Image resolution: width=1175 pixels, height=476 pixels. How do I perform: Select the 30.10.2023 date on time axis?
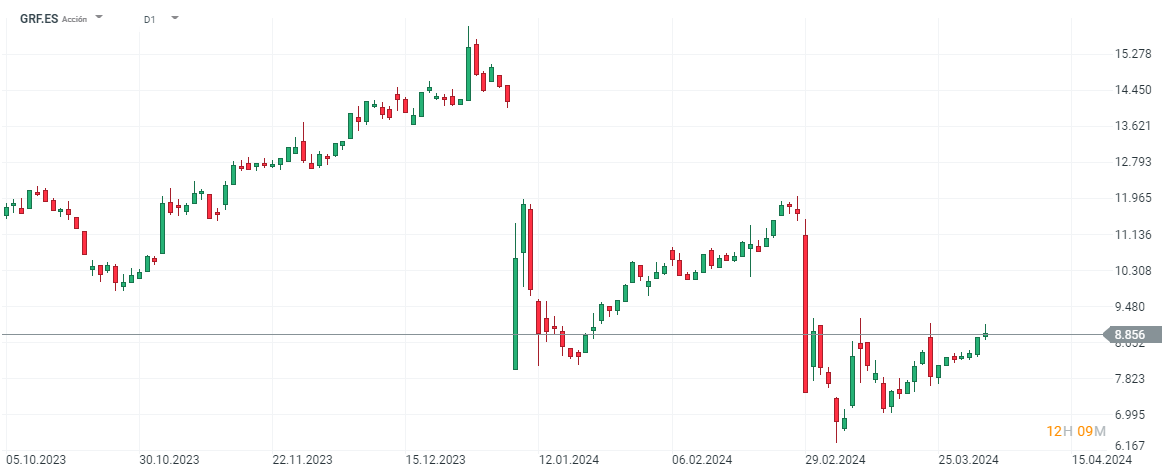[169, 460]
